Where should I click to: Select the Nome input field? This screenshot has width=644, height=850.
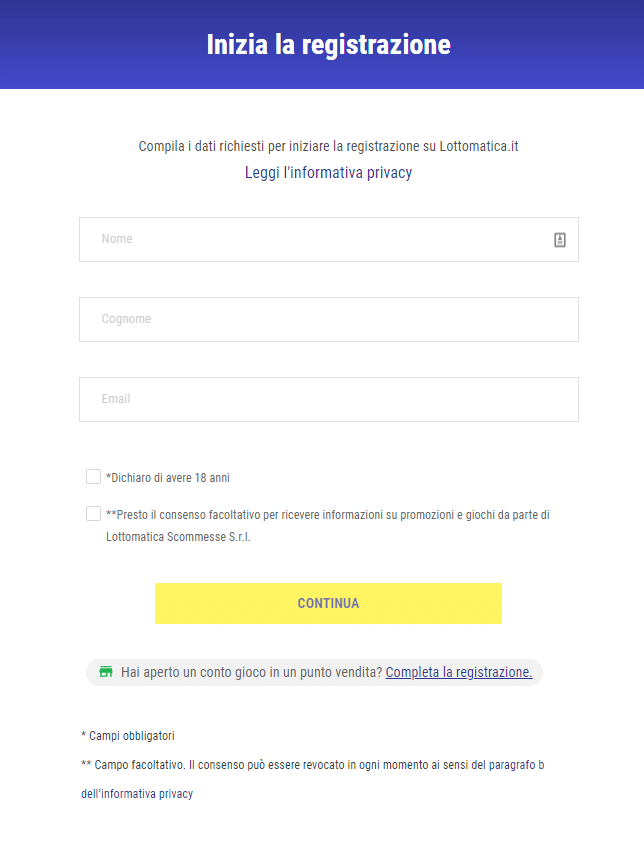coord(300,239)
